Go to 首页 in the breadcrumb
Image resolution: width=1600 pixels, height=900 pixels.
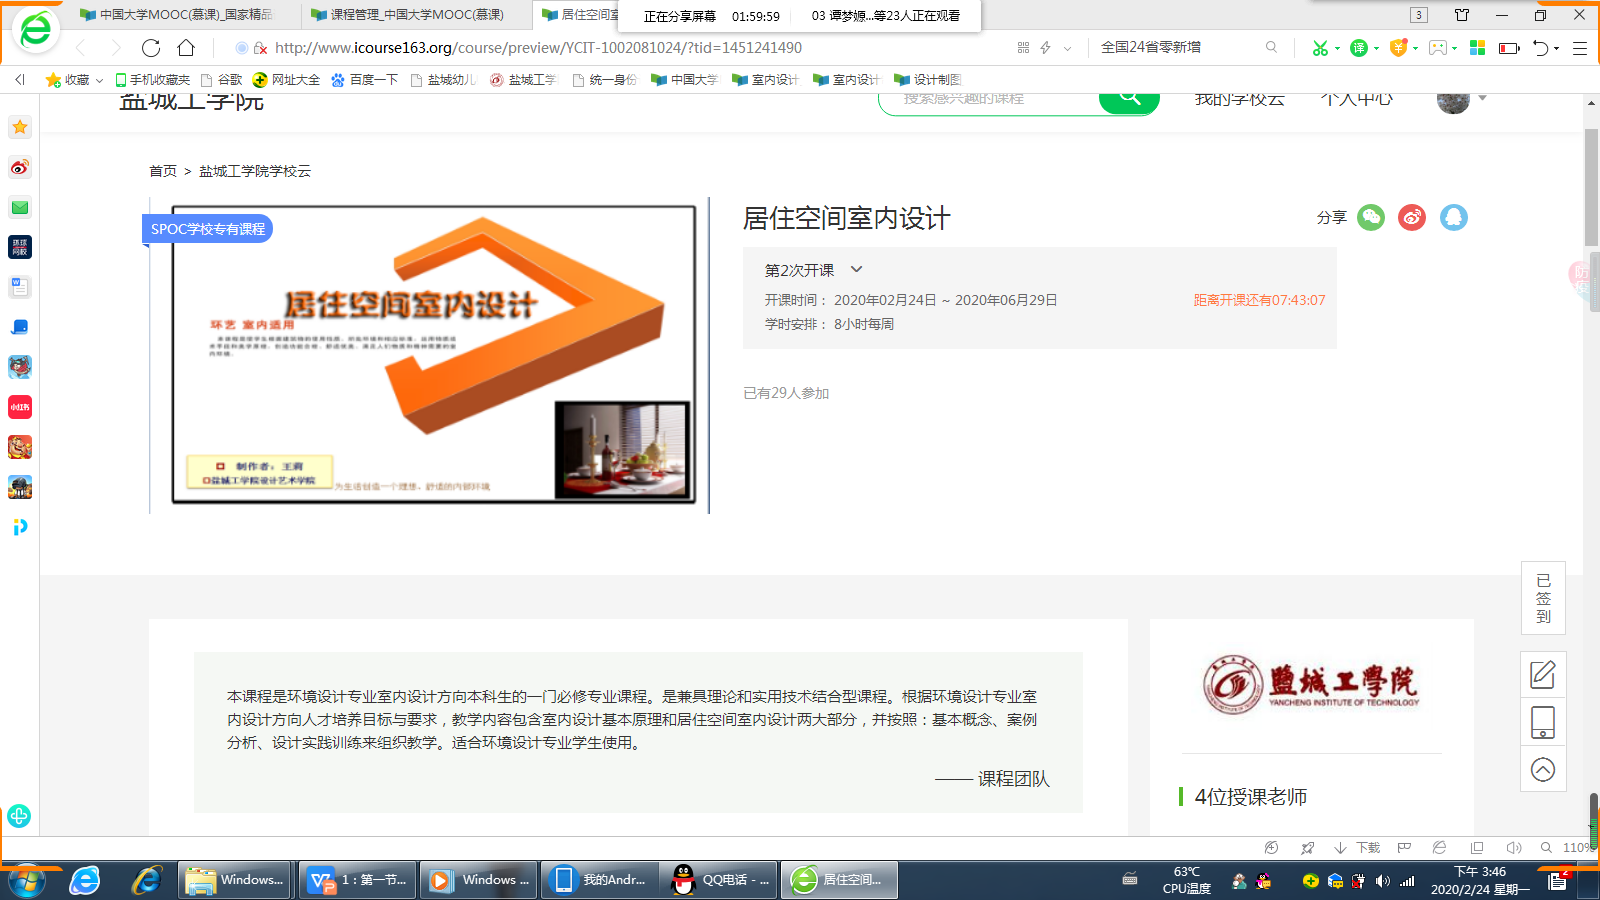pos(163,171)
